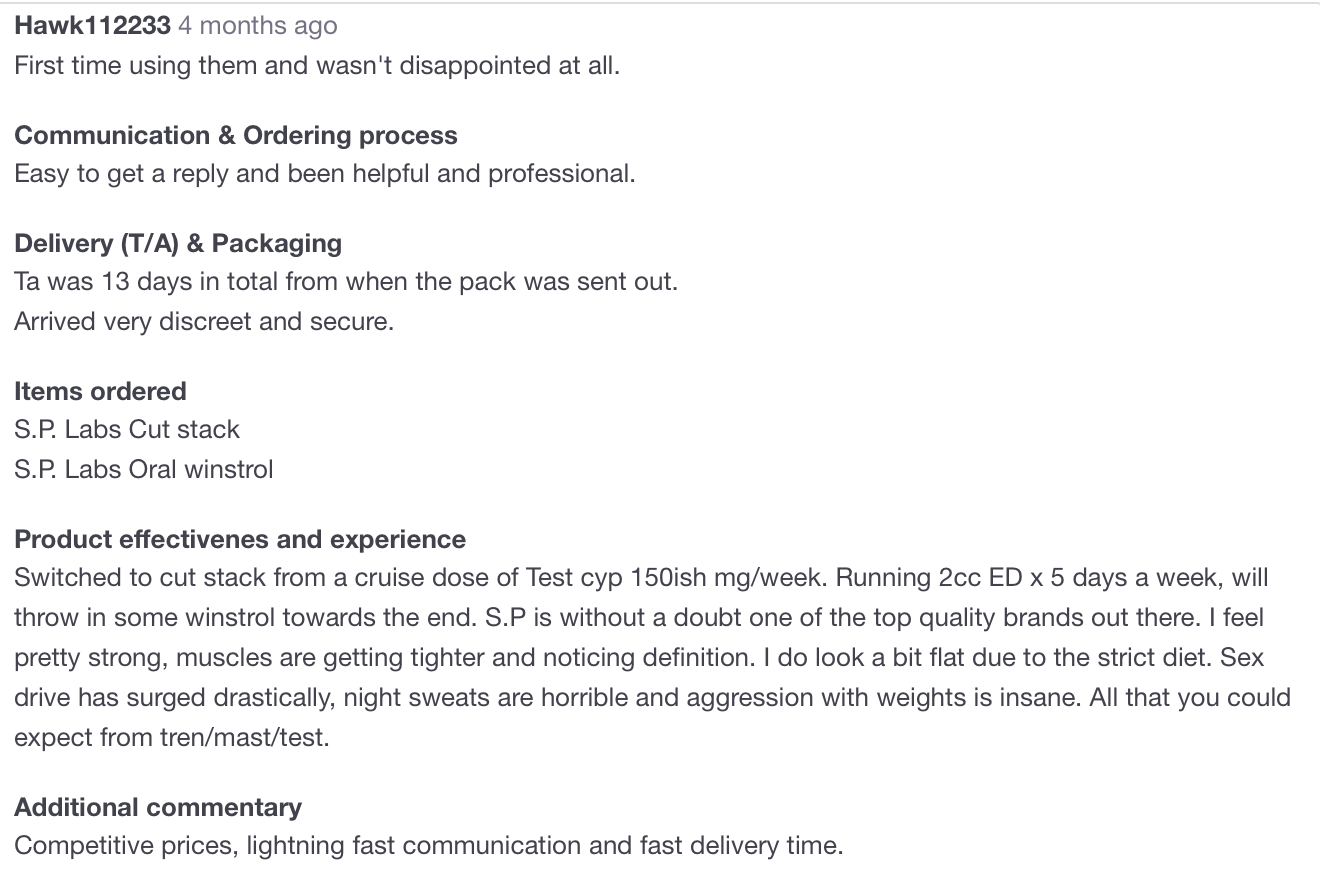Click the 'Easy to get a reply' sentence

click(325, 174)
